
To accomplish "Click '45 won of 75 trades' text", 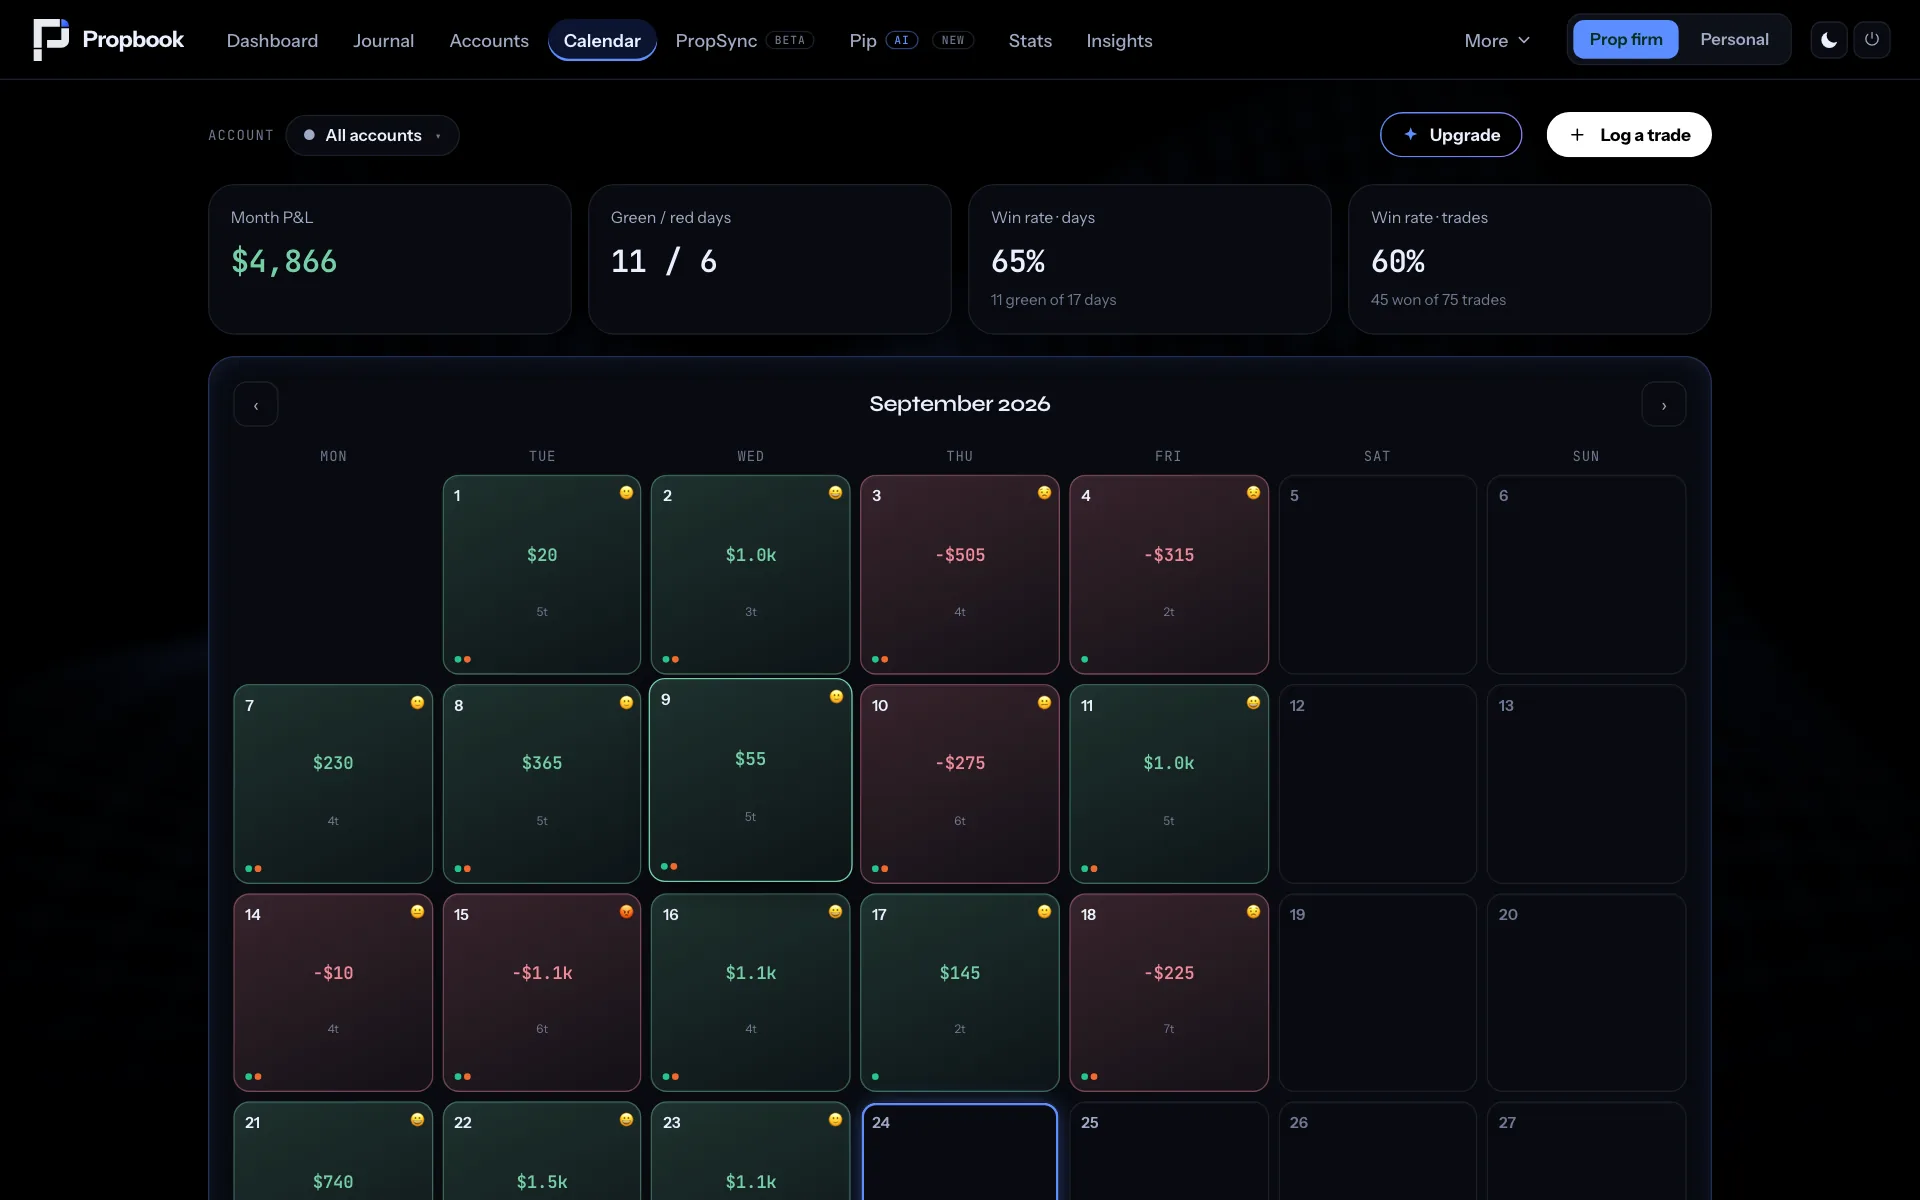I will pos(1438,300).
